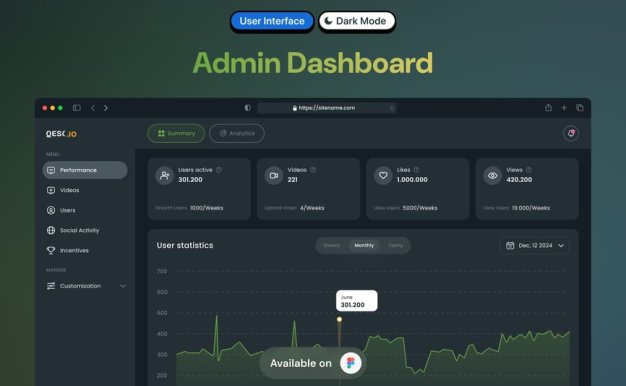
Task: Expand the Customization chevron
Action: click(x=123, y=286)
